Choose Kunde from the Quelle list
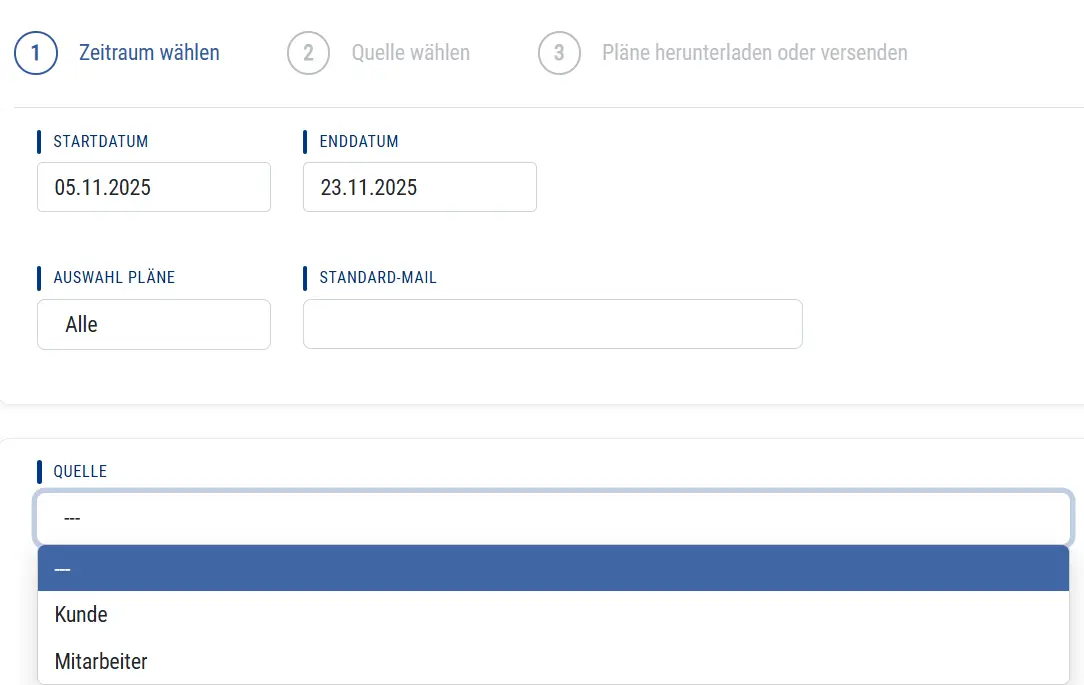 pos(81,615)
